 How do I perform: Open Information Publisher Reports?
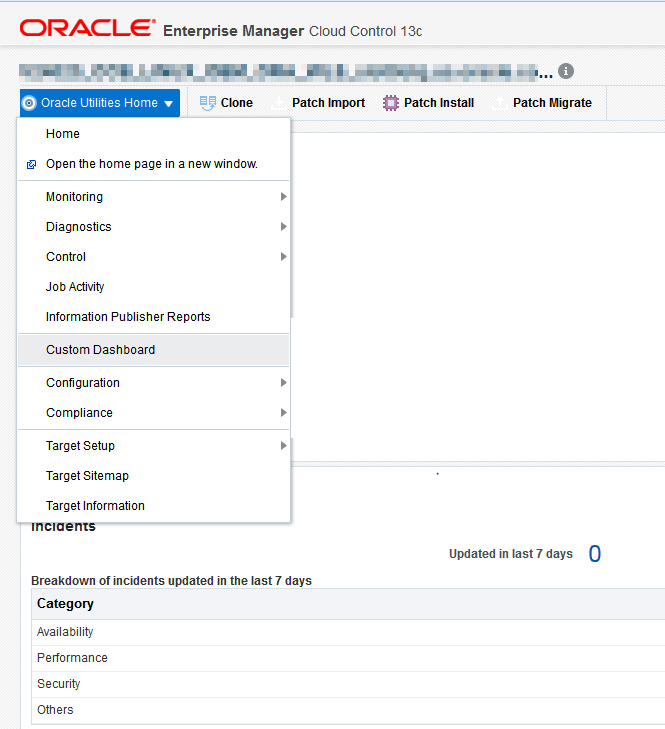[x=153, y=317]
